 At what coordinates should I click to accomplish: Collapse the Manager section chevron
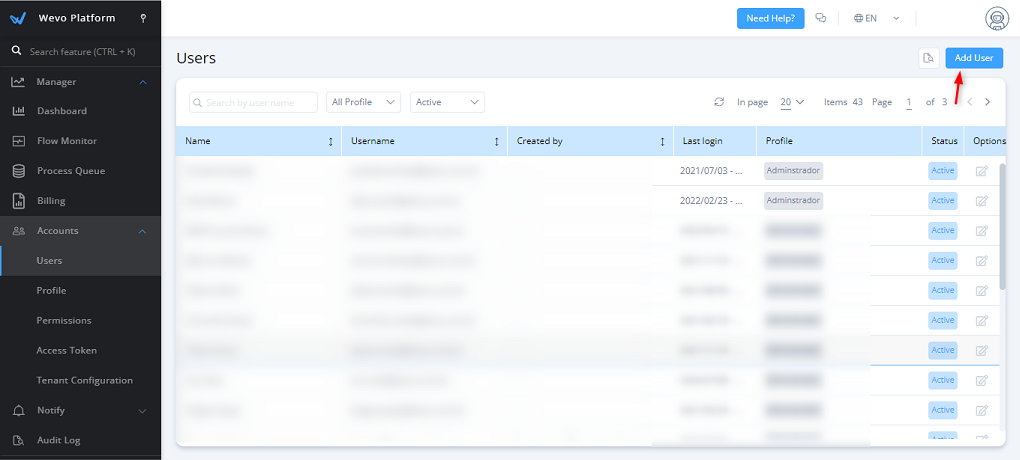(143, 82)
